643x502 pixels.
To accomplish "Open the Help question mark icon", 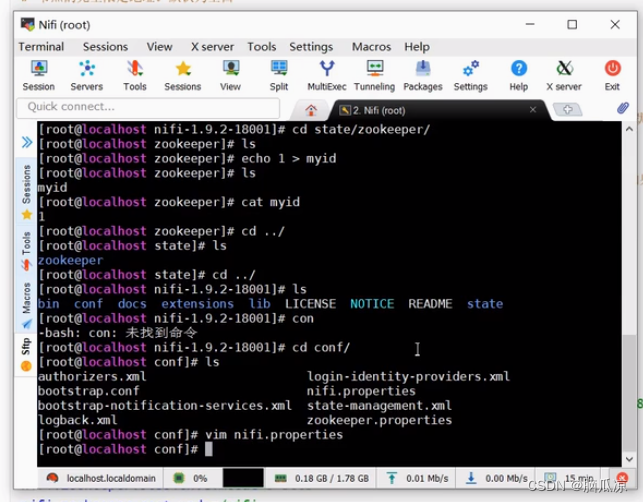I will coord(519,76).
